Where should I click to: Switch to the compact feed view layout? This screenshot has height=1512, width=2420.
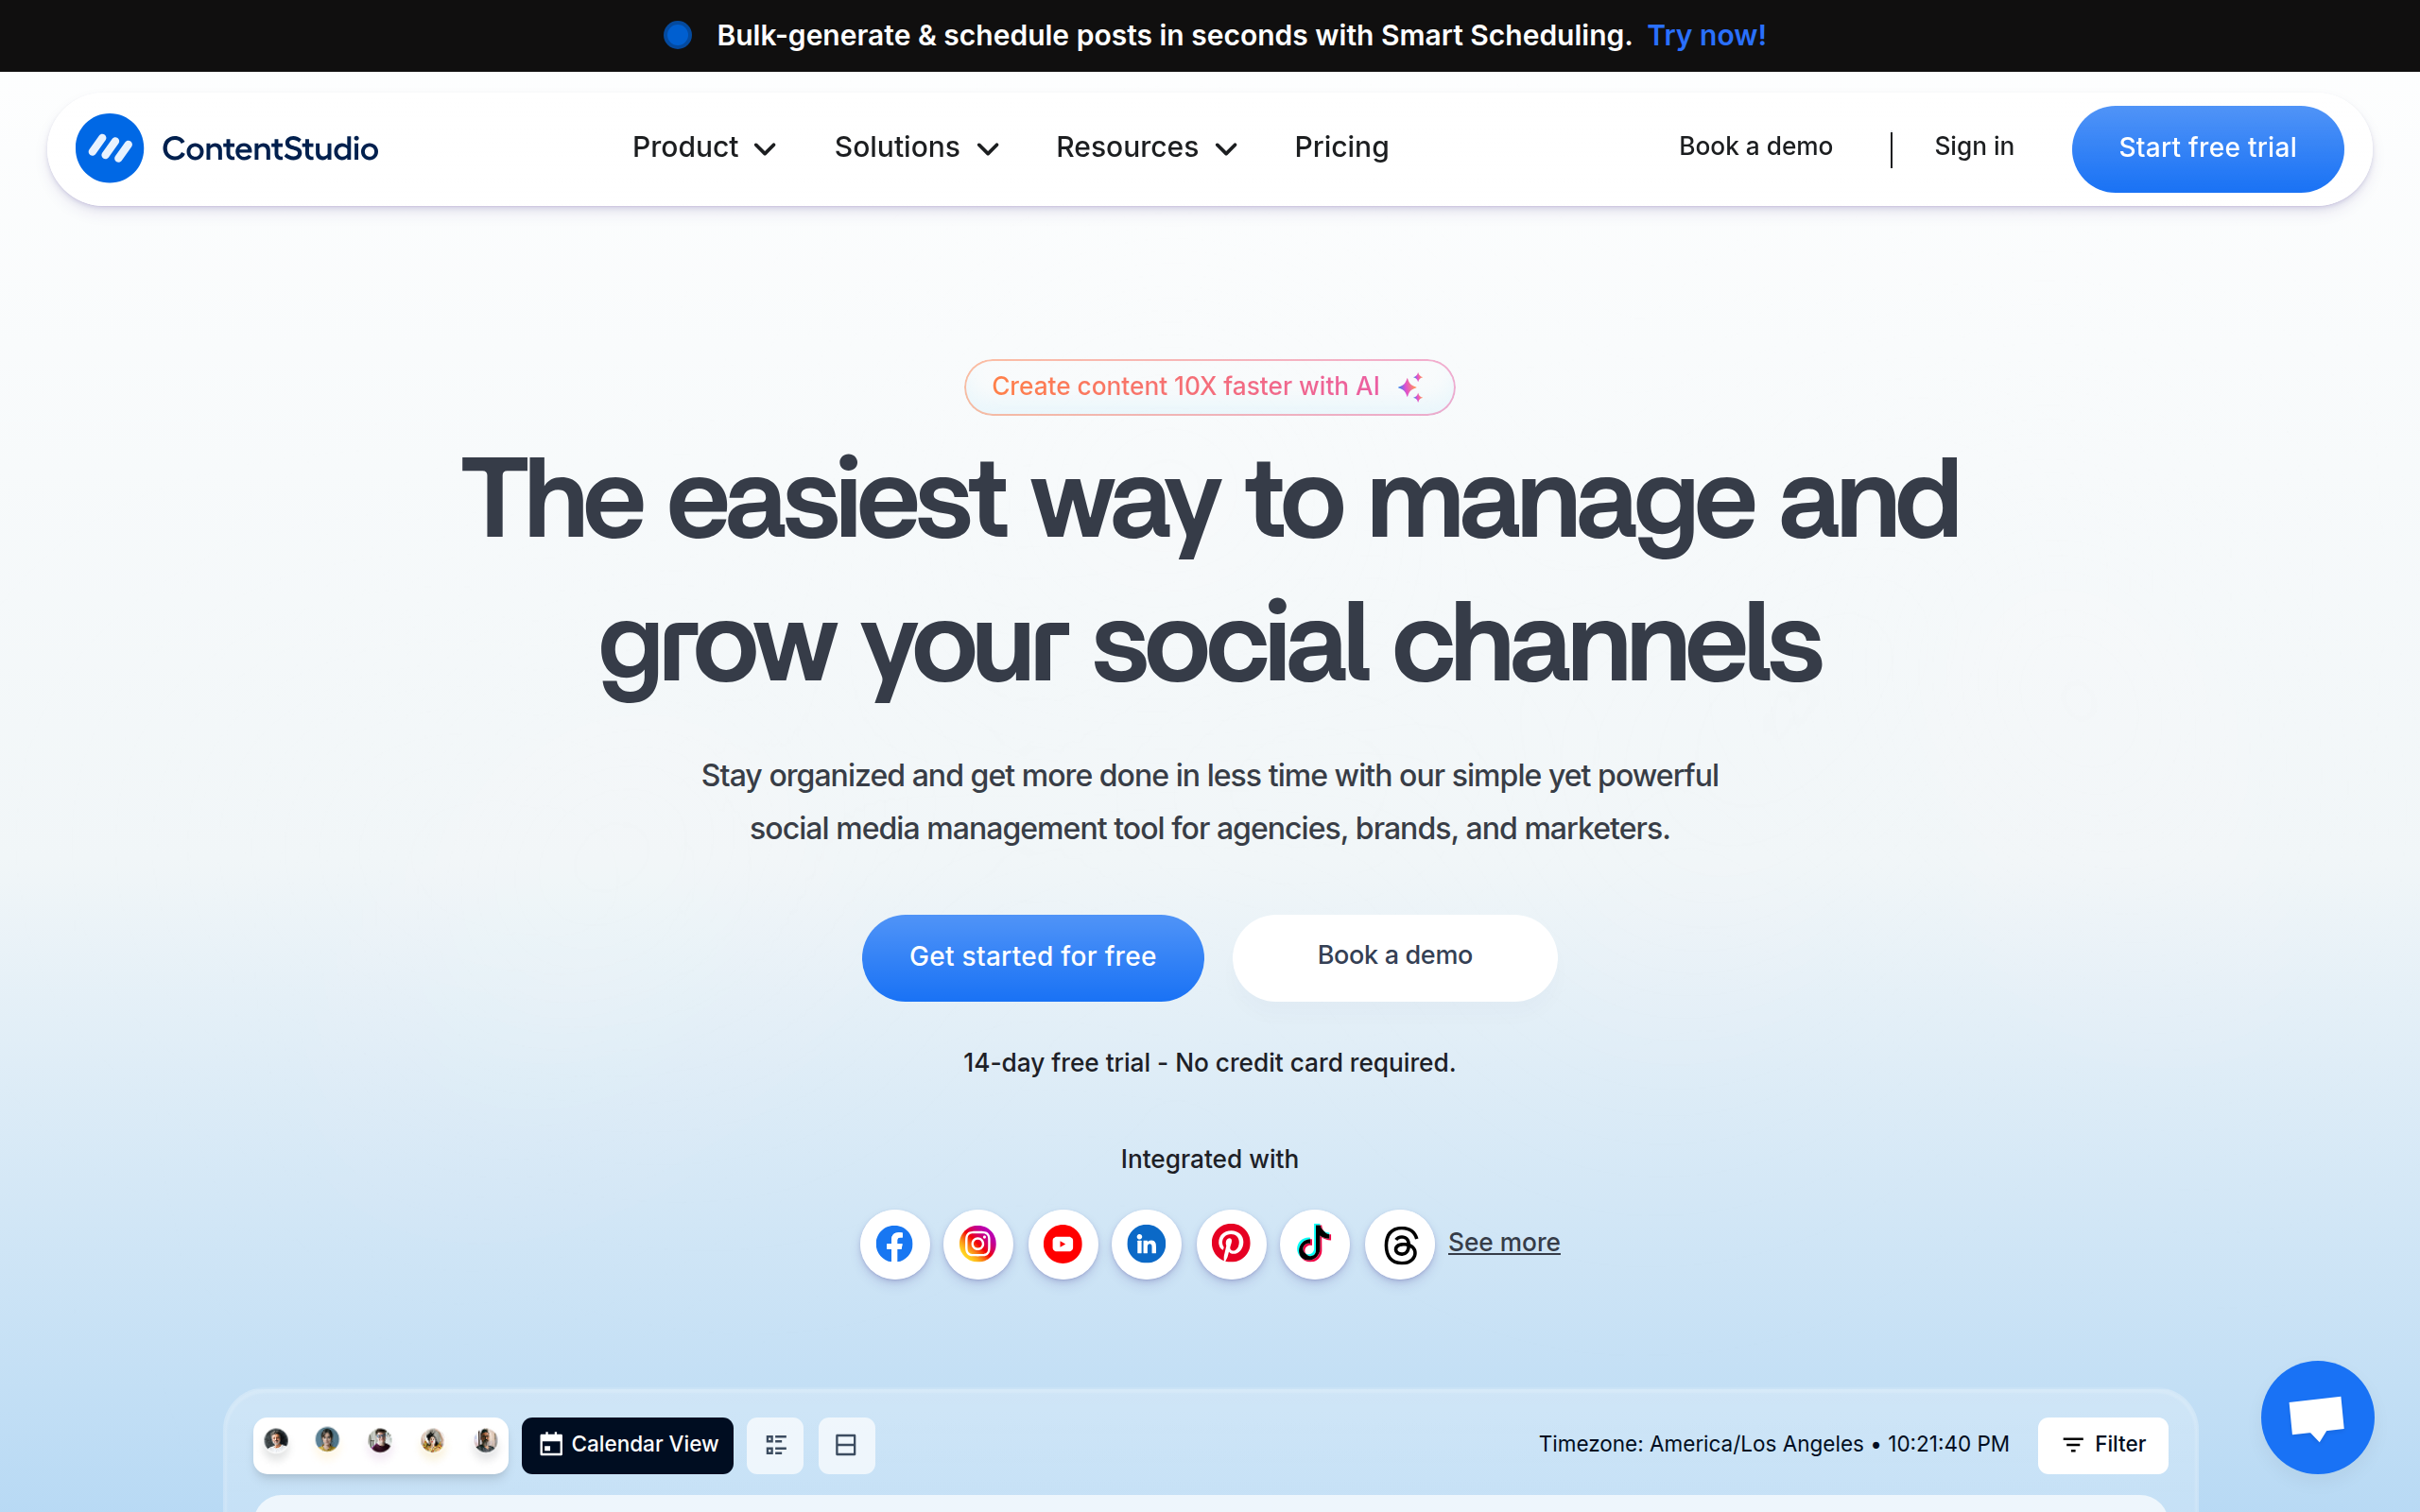coord(845,1444)
